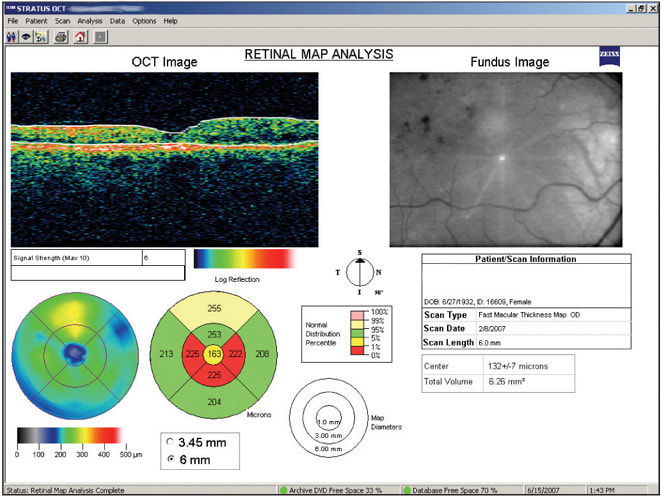Close the Stratus OCT window

point(653,8)
